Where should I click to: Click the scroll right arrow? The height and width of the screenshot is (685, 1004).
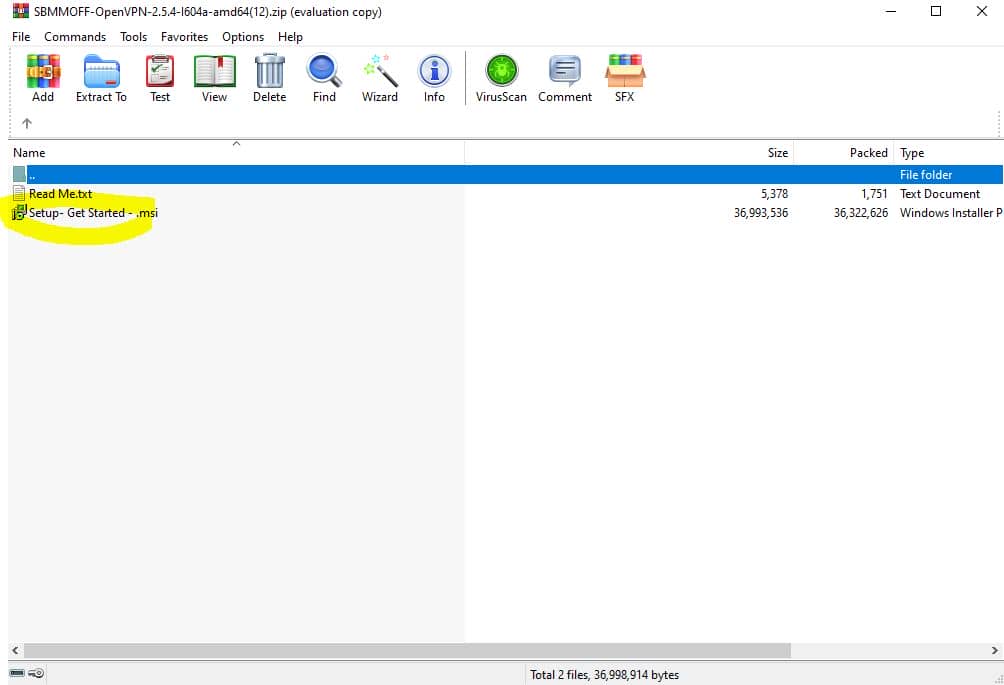994,650
